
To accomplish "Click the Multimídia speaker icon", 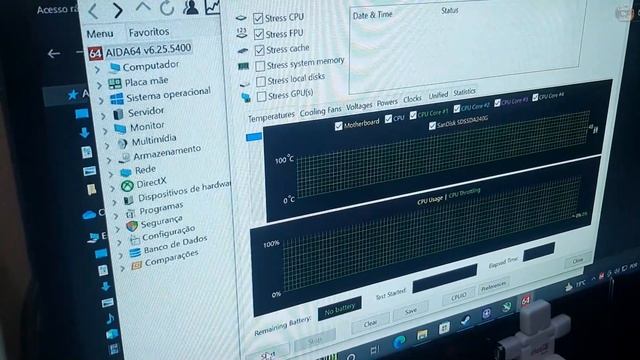I will click(x=122, y=144).
